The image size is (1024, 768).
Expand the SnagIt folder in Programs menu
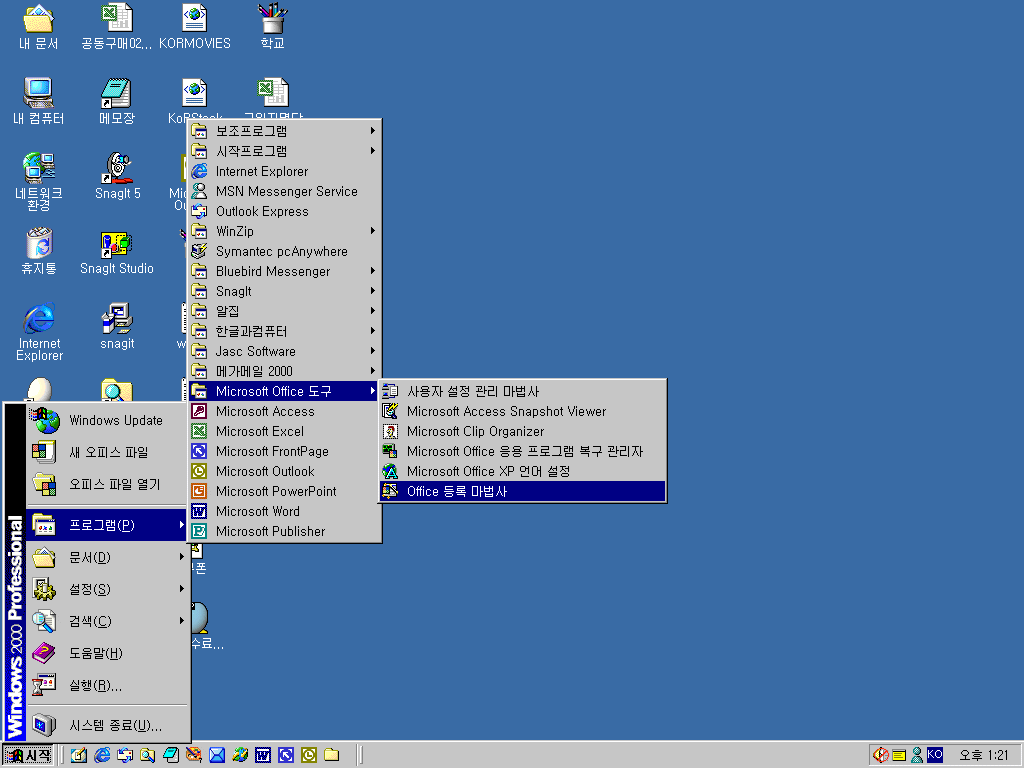coord(284,291)
